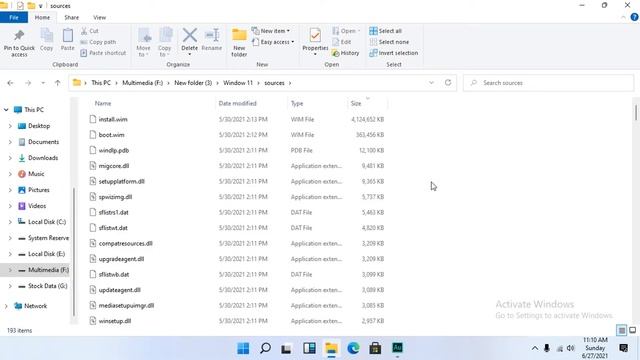Open the File menu
The width and height of the screenshot is (640, 360).
coord(14,18)
